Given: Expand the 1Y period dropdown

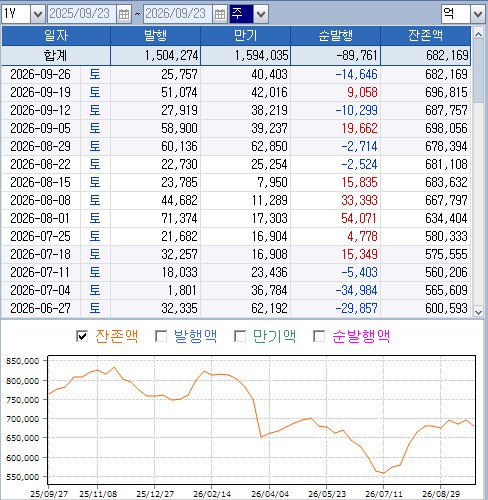Looking at the screenshot, I should (38, 14).
